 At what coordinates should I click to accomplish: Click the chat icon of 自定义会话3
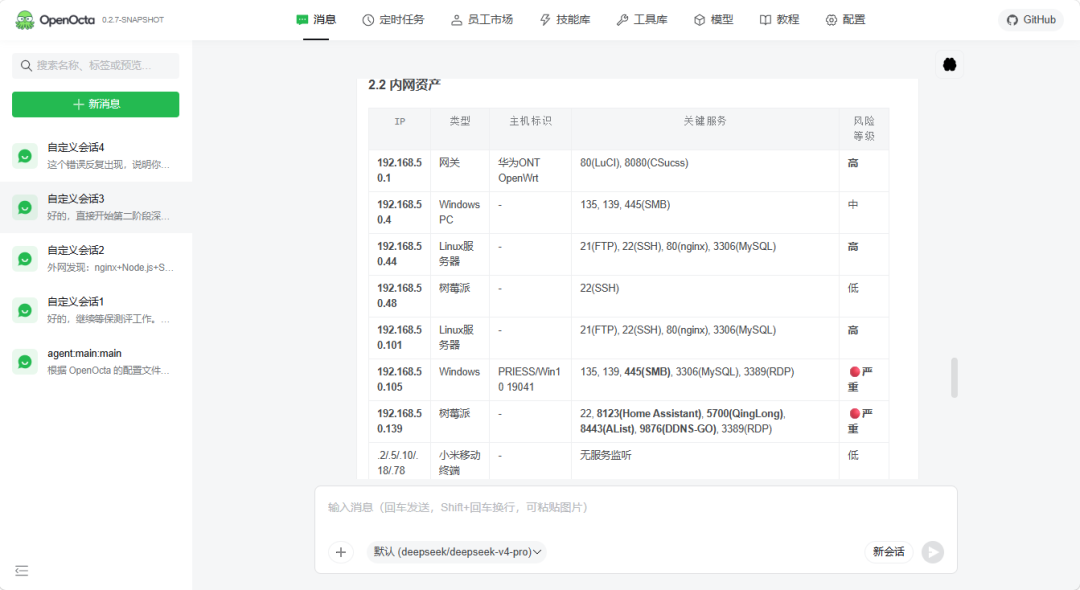(25, 207)
